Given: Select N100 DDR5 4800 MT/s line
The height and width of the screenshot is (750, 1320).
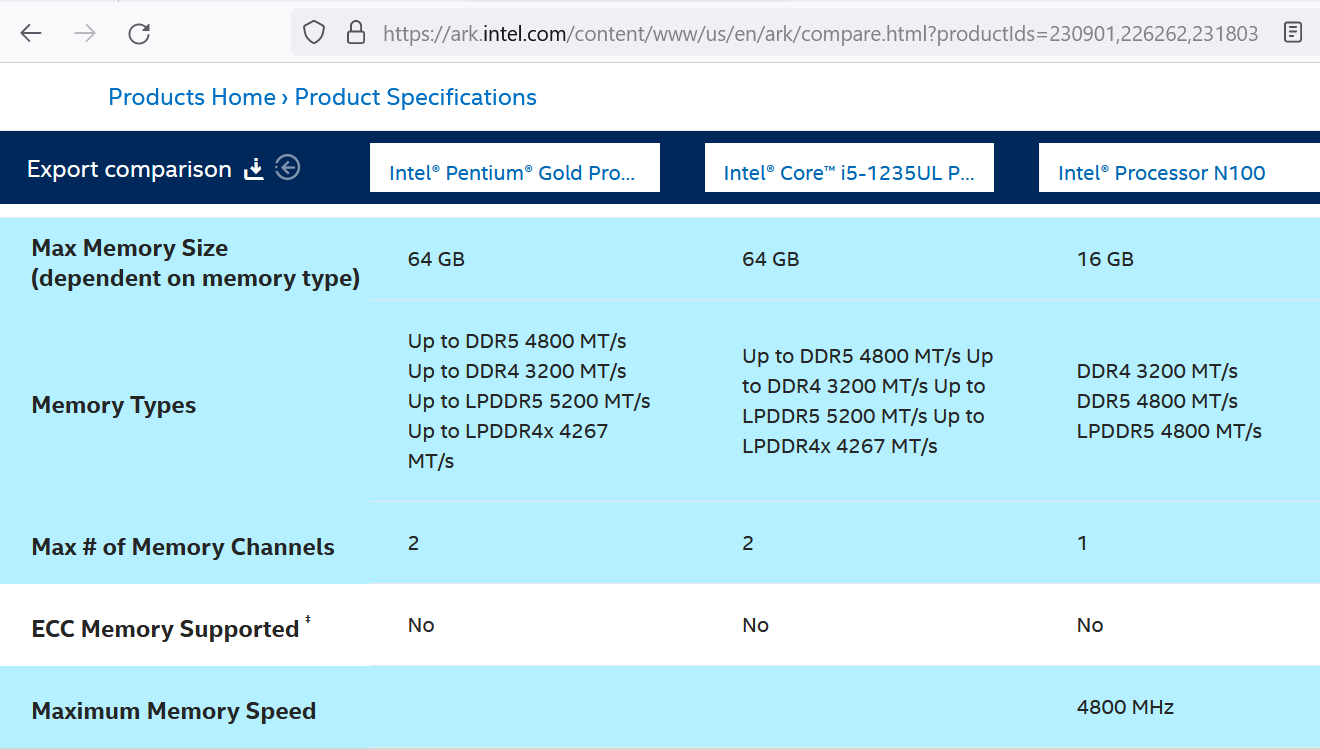Looking at the screenshot, I should 1157,401.
